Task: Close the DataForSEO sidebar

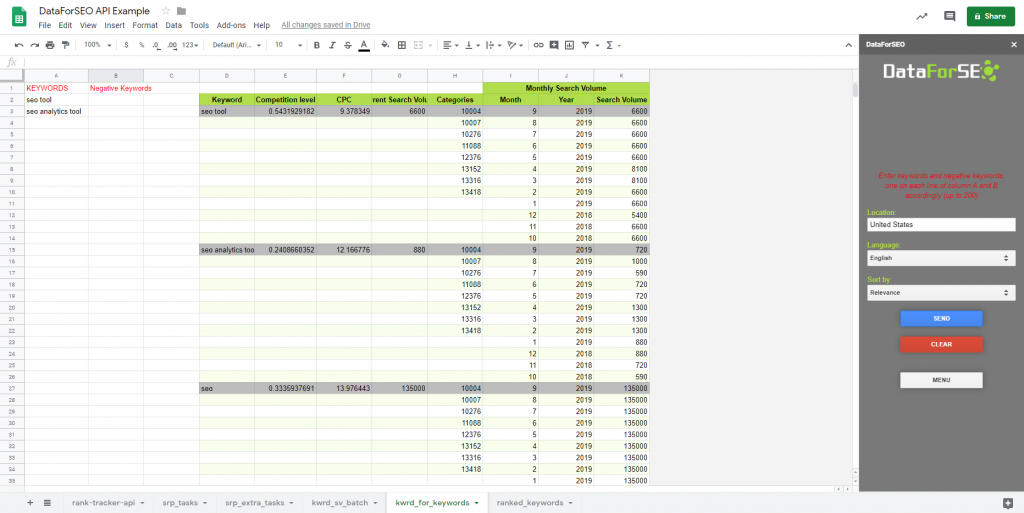Action: pos(1014,45)
